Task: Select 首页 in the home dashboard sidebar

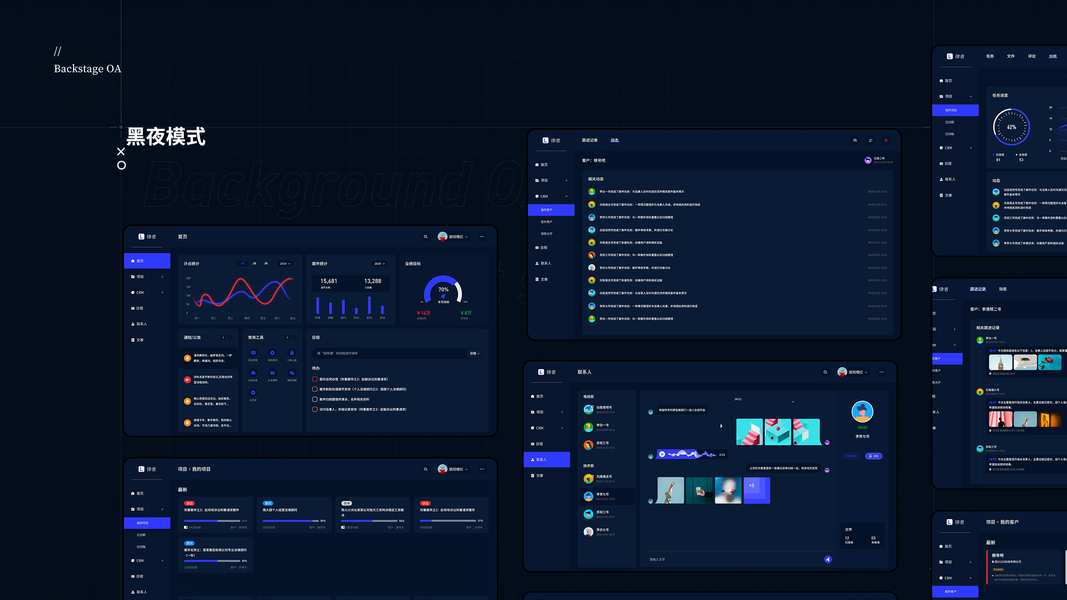Action: (147, 261)
